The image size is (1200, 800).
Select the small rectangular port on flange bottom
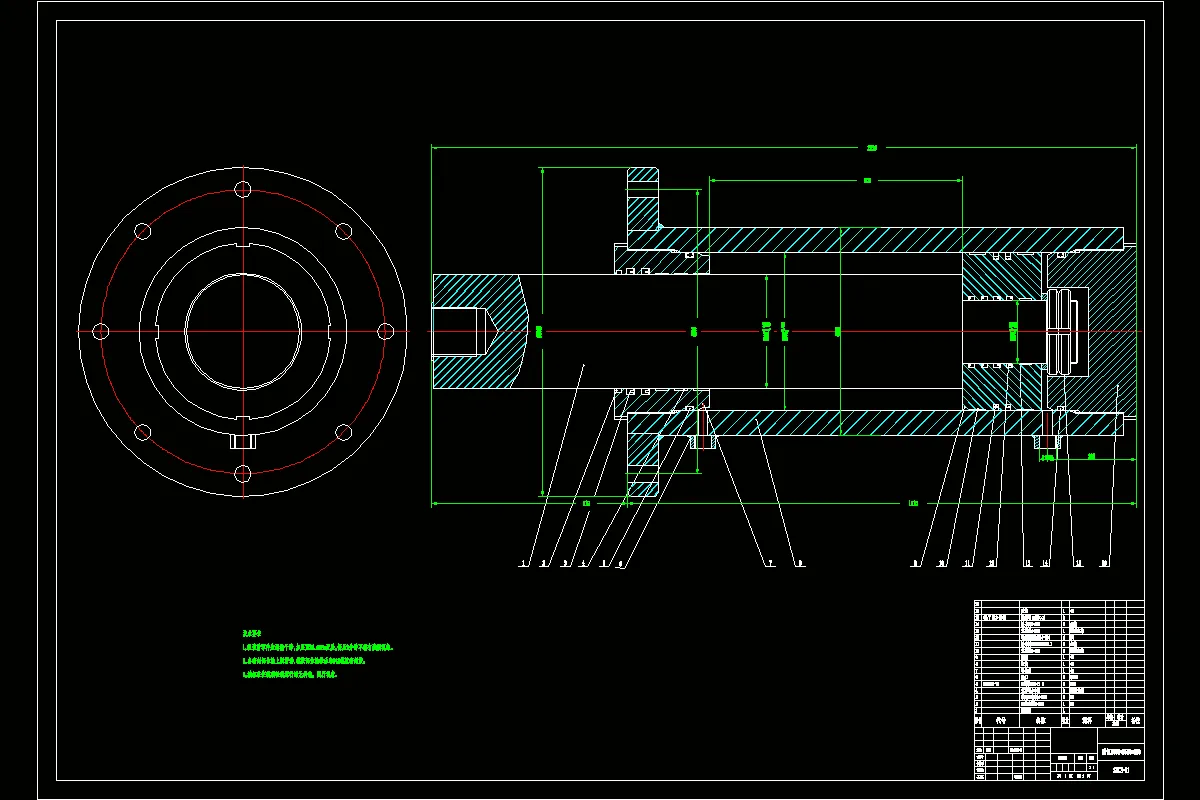(x=242, y=441)
